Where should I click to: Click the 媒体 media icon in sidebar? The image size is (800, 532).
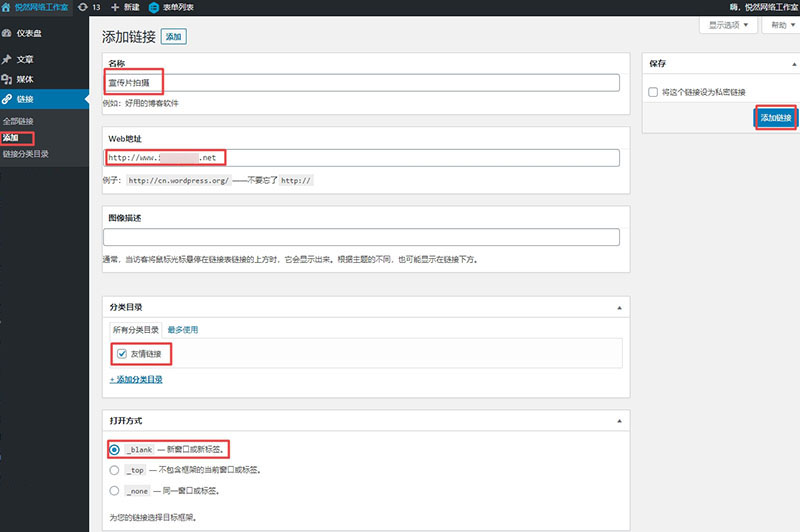pos(8,78)
